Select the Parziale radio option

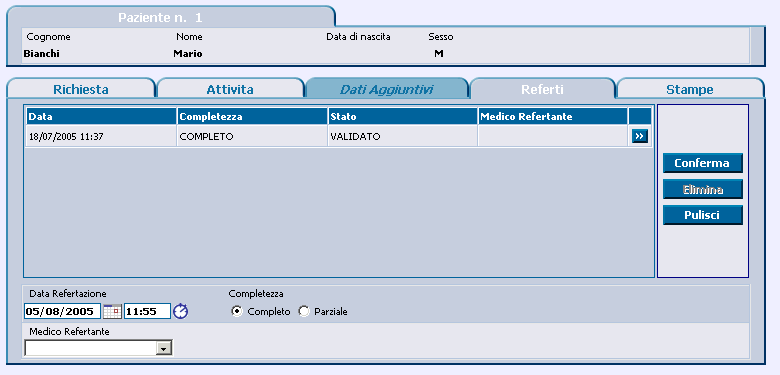(303, 312)
